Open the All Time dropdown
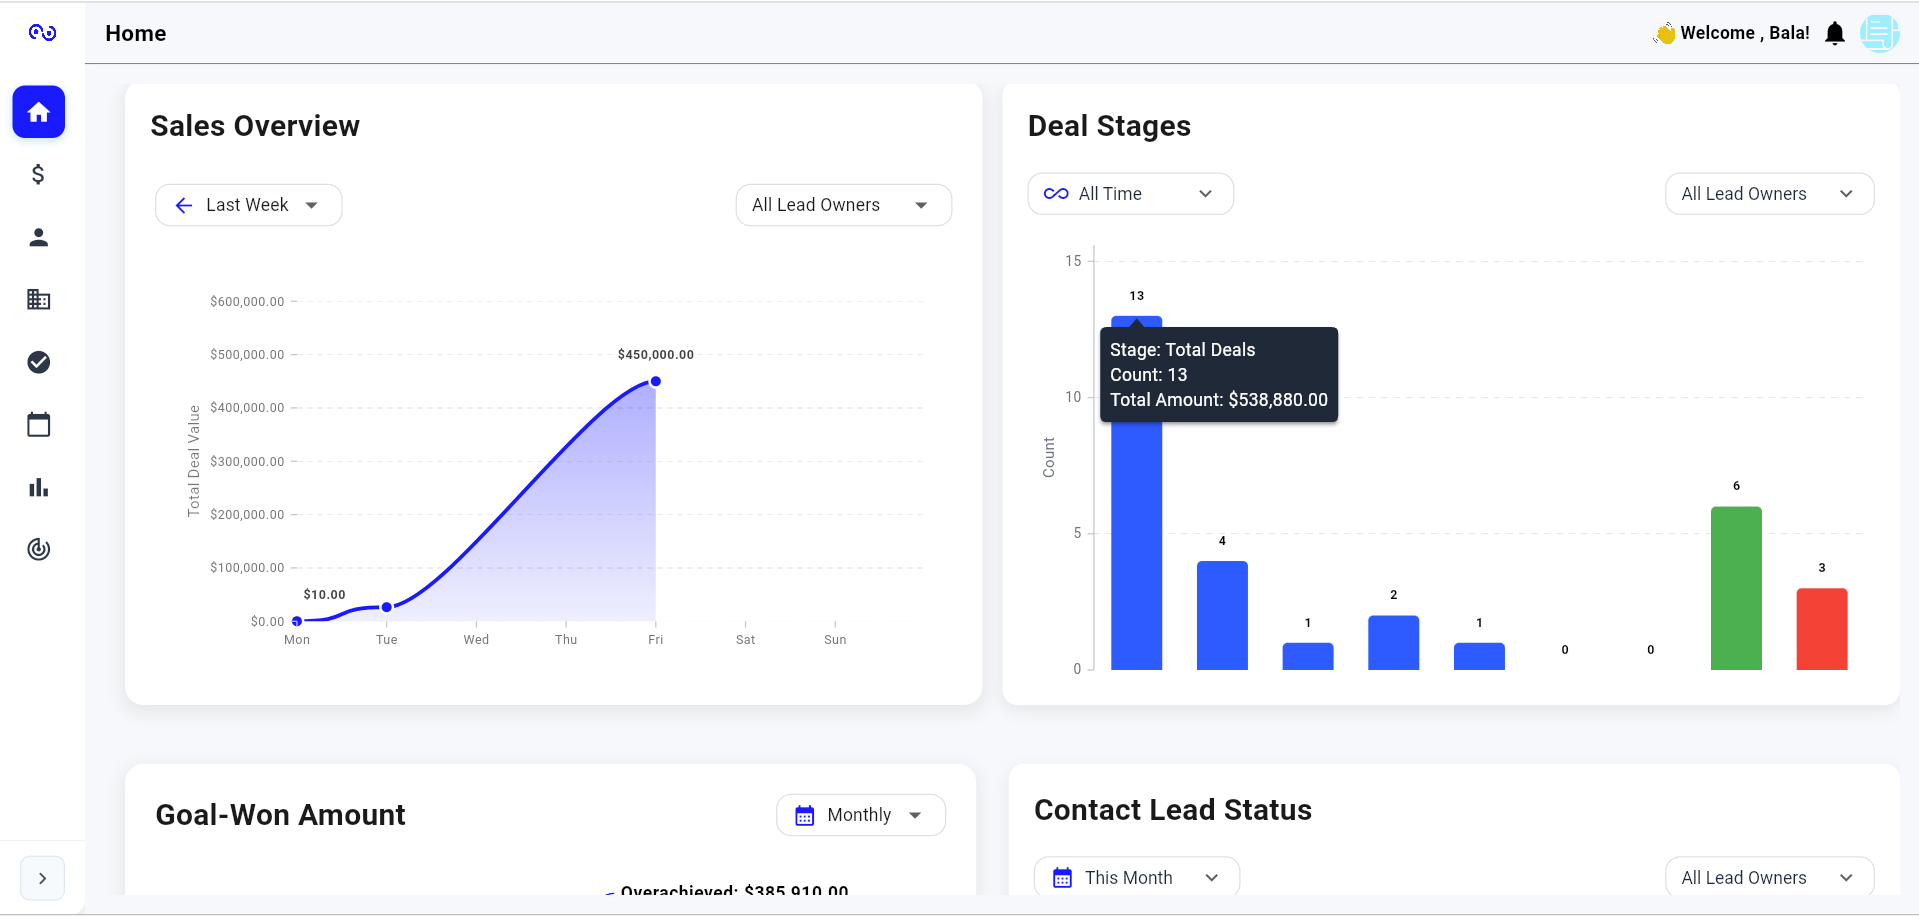This screenshot has height=916, width=1919. (x=1130, y=194)
